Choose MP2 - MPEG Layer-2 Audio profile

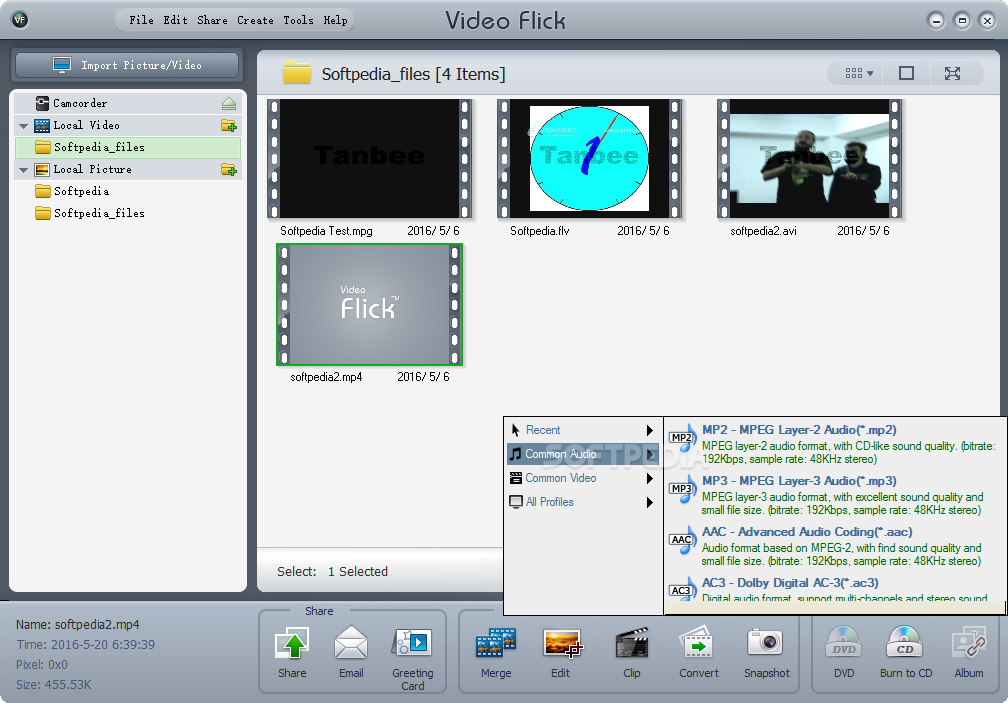pyautogui.click(x=834, y=443)
